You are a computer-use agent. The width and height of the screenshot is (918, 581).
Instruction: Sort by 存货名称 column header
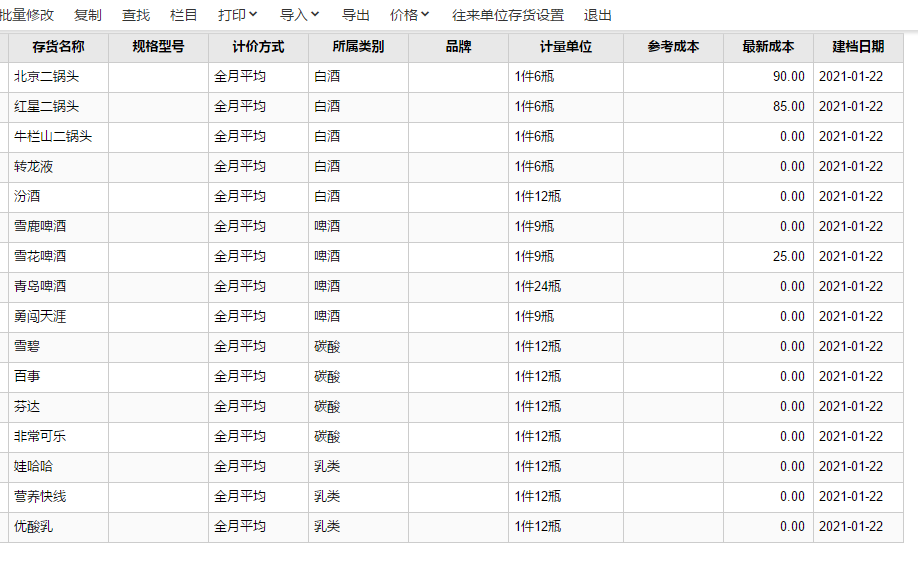[59, 47]
